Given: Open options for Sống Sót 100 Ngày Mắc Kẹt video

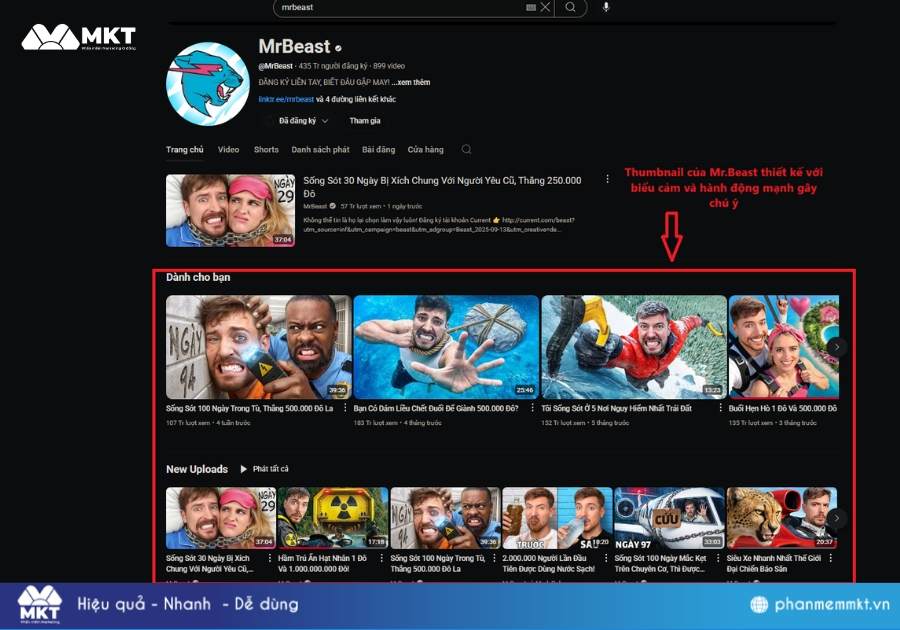Looking at the screenshot, I should click(718, 558).
